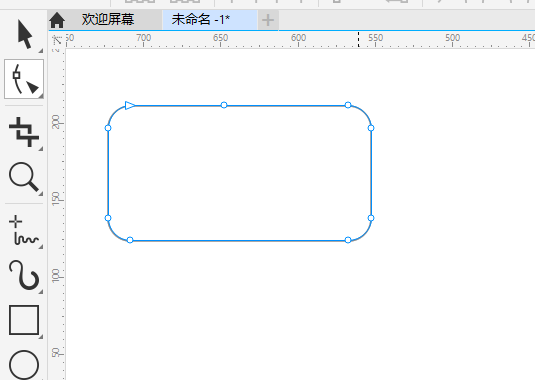The width and height of the screenshot is (535, 380).
Task: Expand the Crop tool flyout triangle
Action: coord(41,148)
